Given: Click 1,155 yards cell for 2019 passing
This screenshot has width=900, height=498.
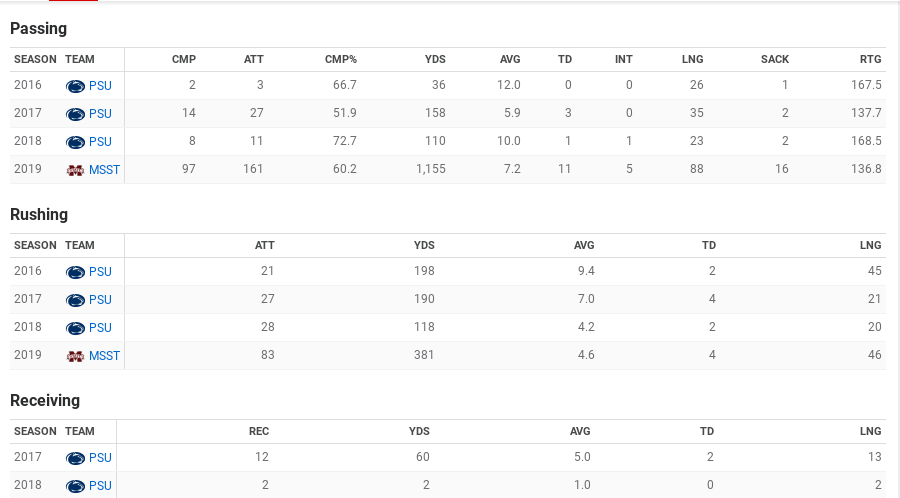Looking at the screenshot, I should pos(430,169).
